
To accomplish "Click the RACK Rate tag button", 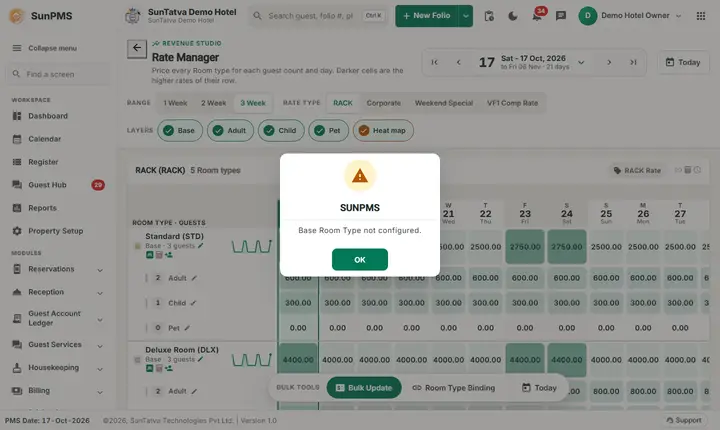I will 637,170.
